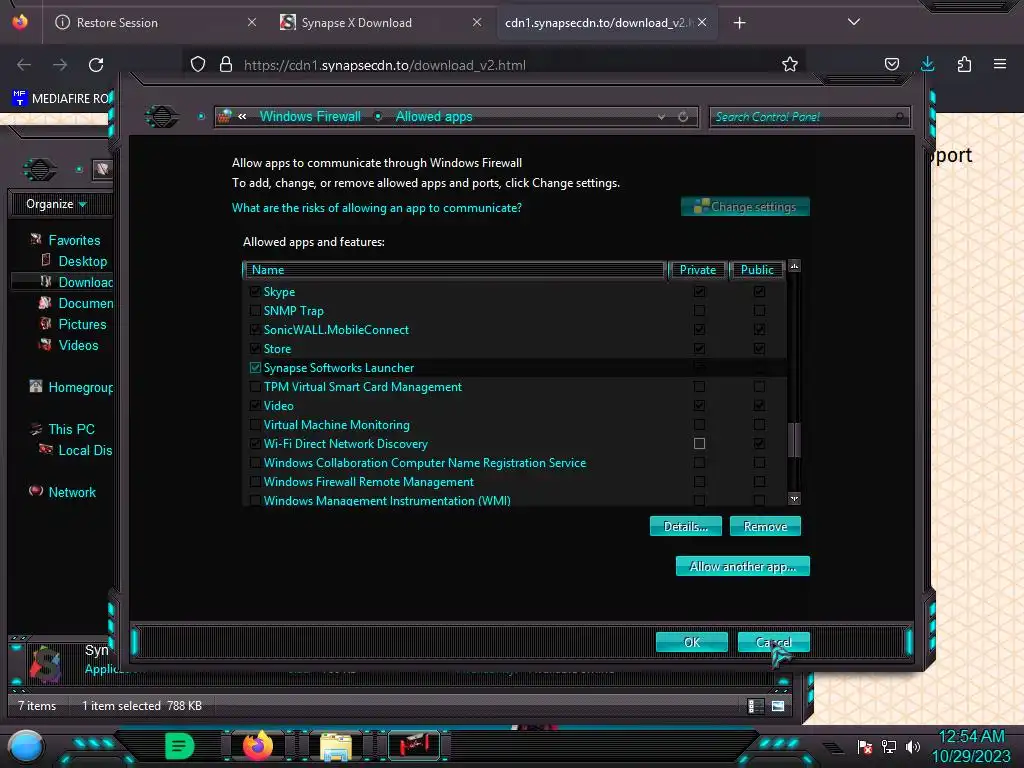Click the padlock site security icon
This screenshot has width=1024, height=768.
[x=226, y=64]
